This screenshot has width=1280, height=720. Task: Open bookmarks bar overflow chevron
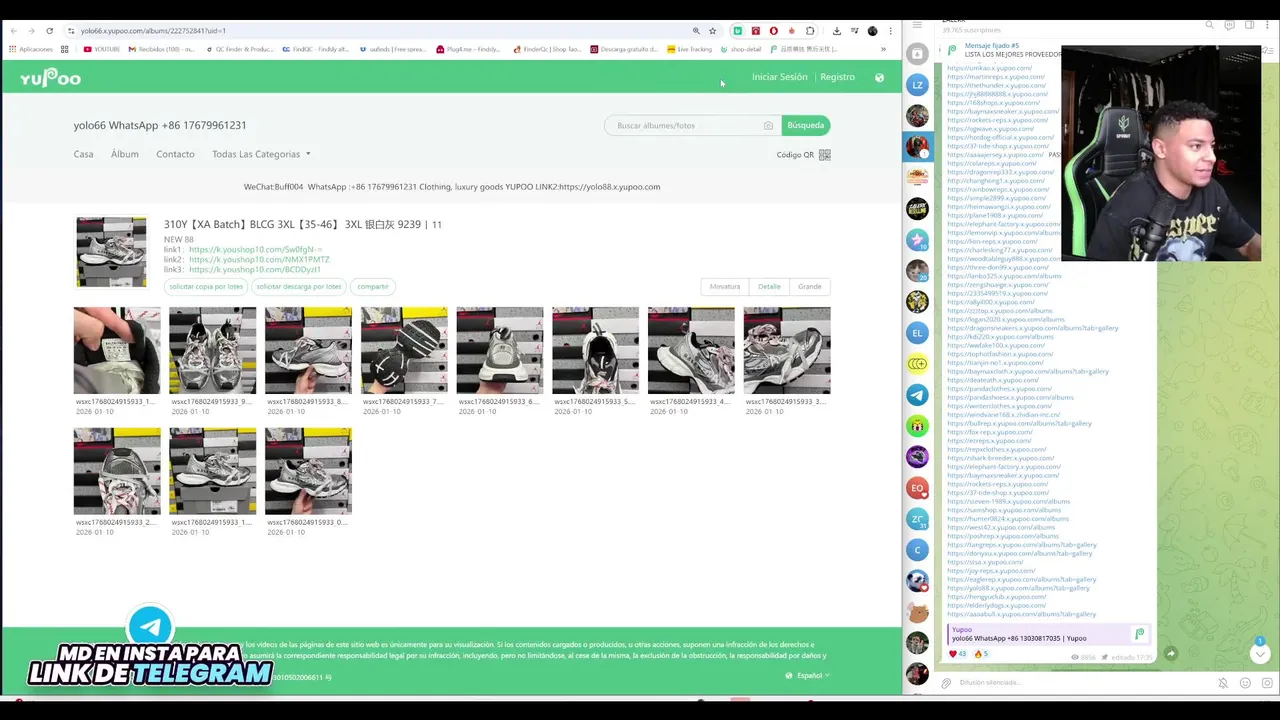(883, 49)
